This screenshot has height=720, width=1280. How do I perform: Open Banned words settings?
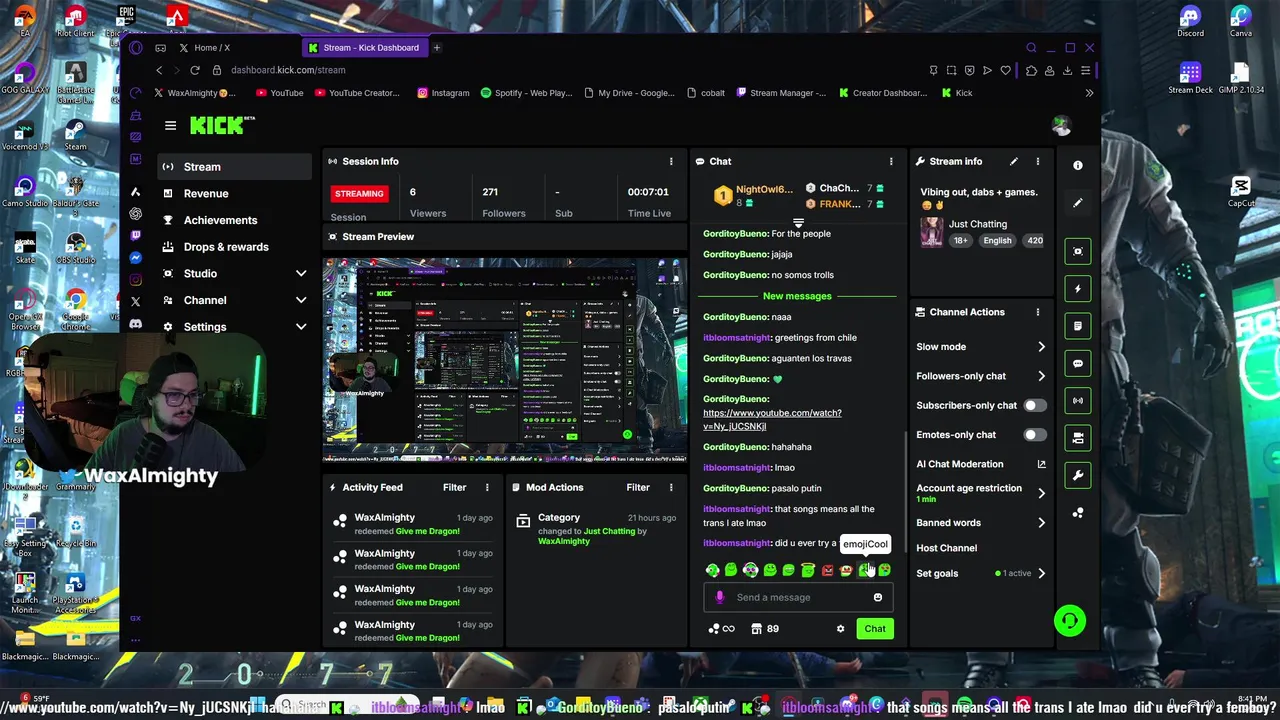[x=981, y=523]
